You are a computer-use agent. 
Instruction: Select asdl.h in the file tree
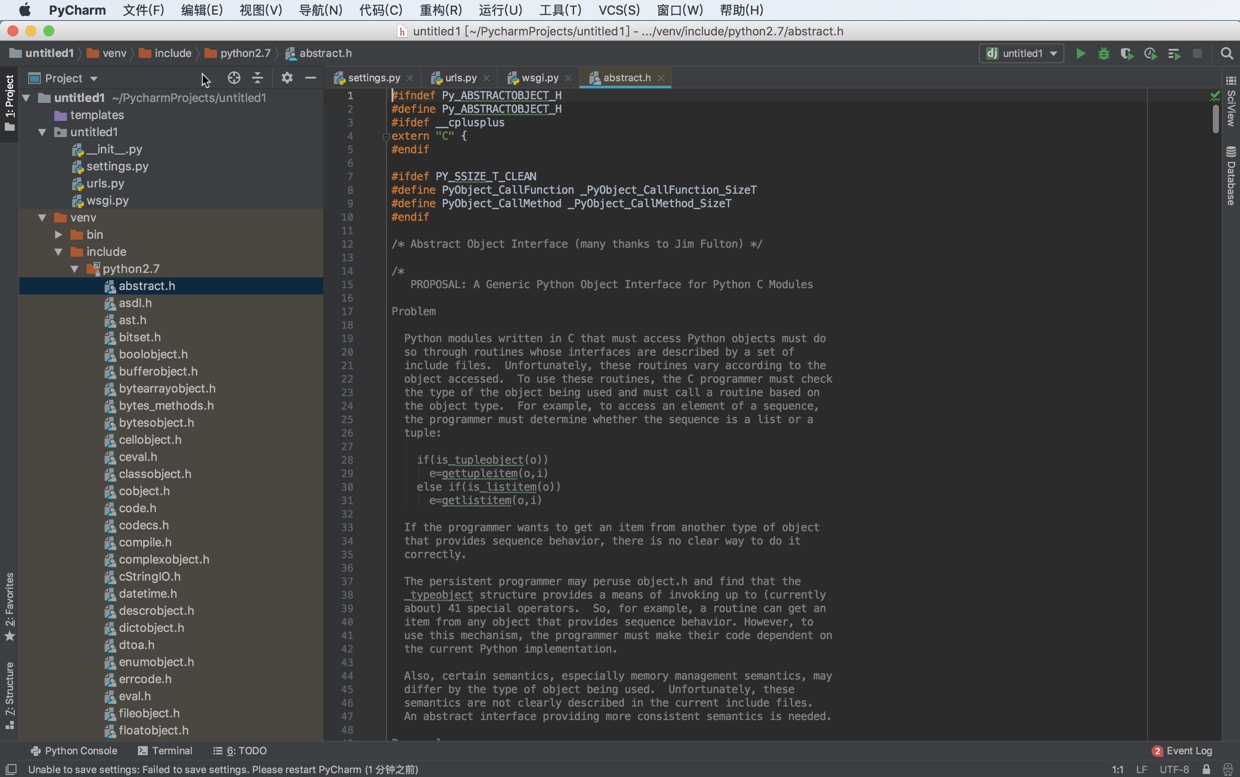click(135, 303)
